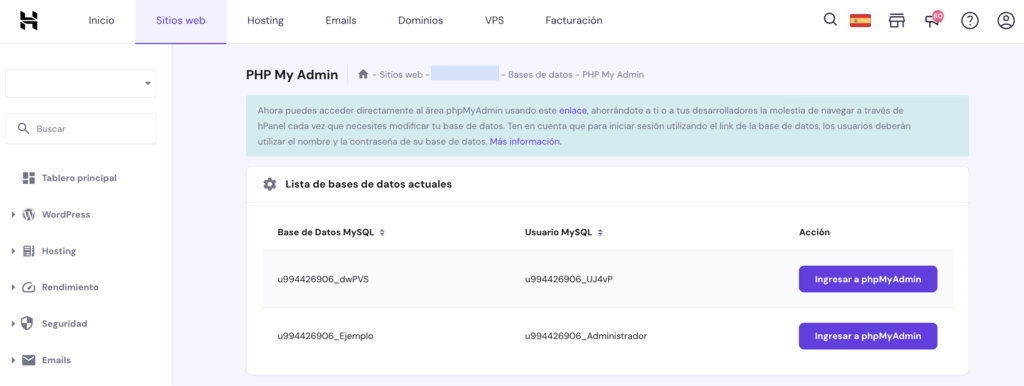Image resolution: width=1024 pixels, height=386 pixels.
Task: Click the Buscar search field
Action: click(81, 129)
